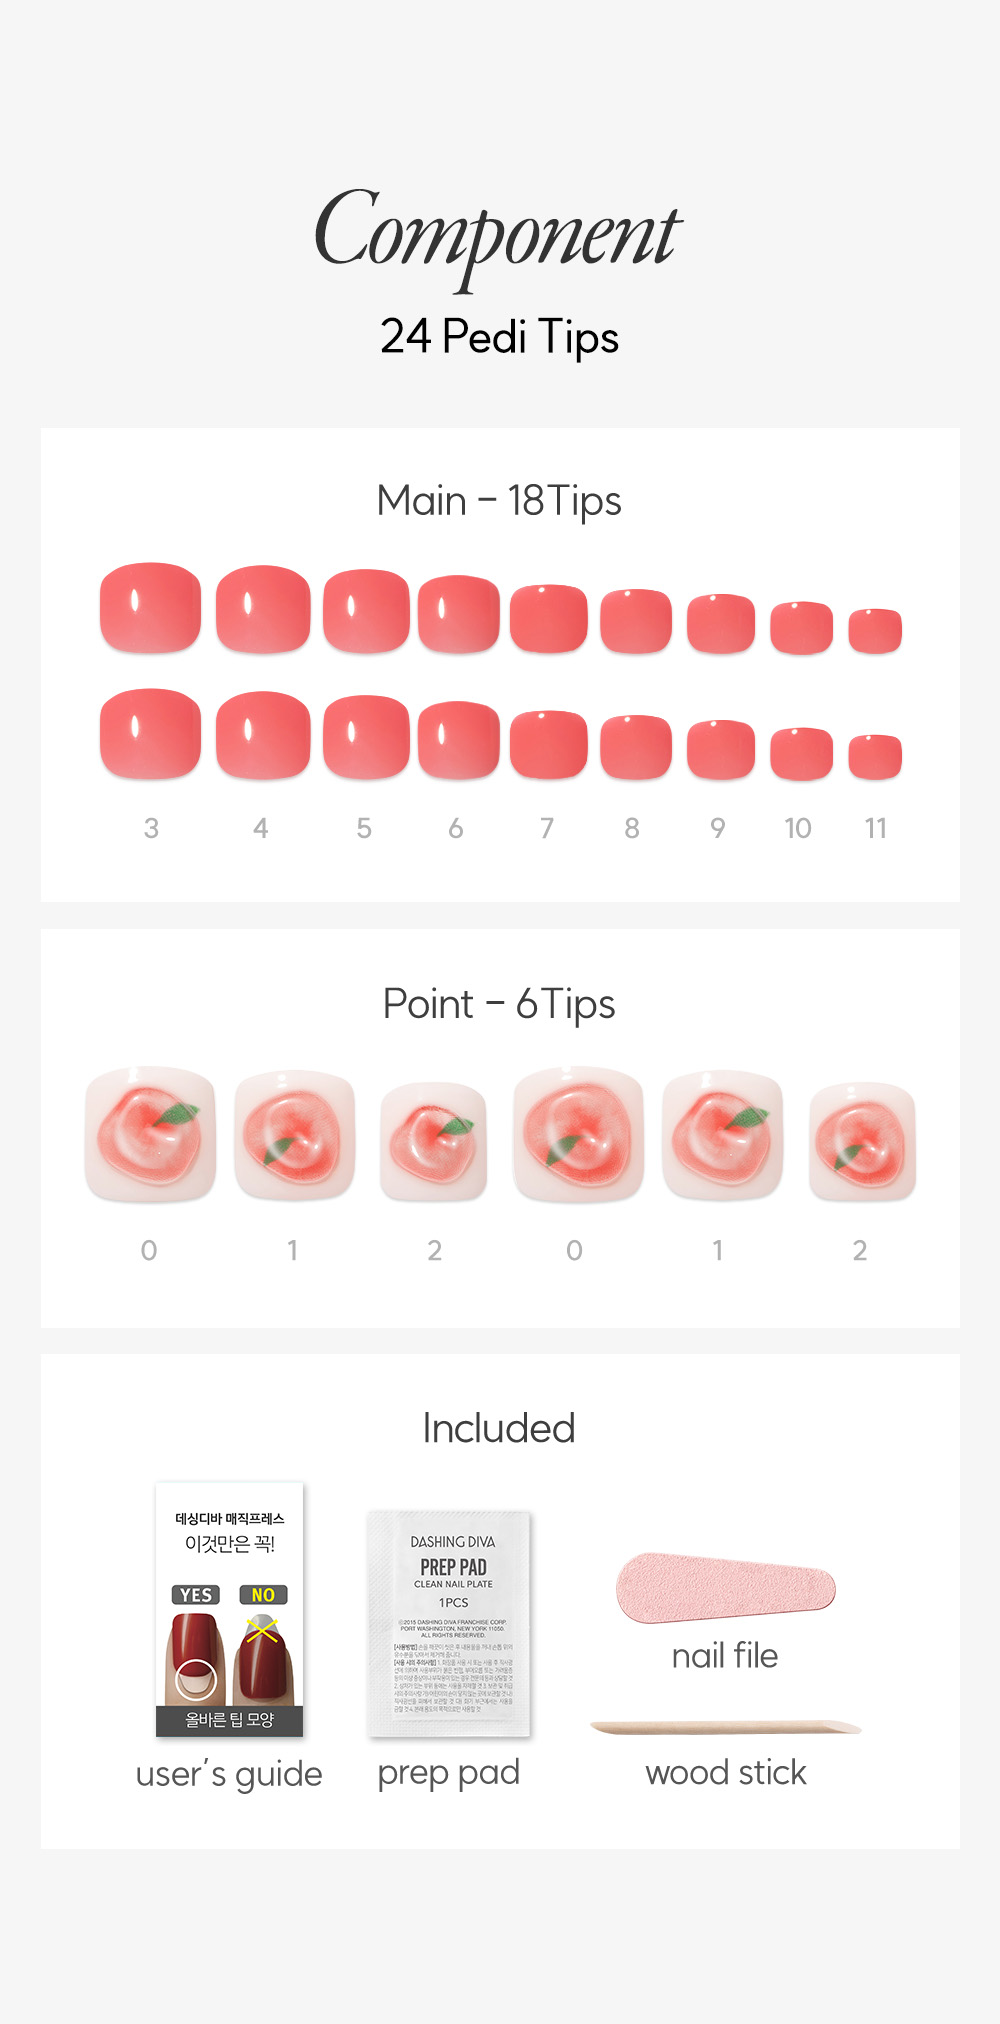Select the "Main – 18Tips" heading
Viewport: 1000px width, 2024px height.
click(x=499, y=501)
